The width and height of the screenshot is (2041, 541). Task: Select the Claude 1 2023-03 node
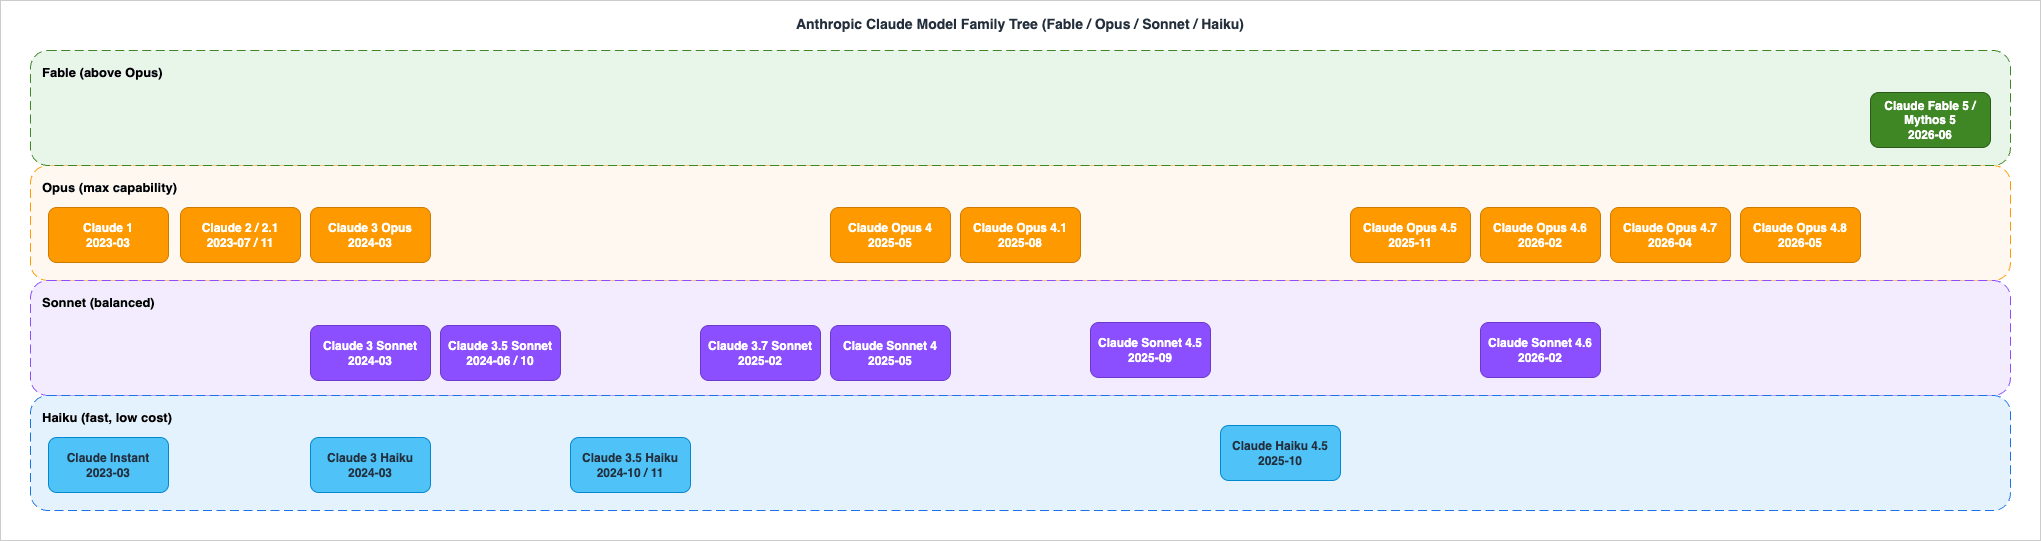click(108, 235)
